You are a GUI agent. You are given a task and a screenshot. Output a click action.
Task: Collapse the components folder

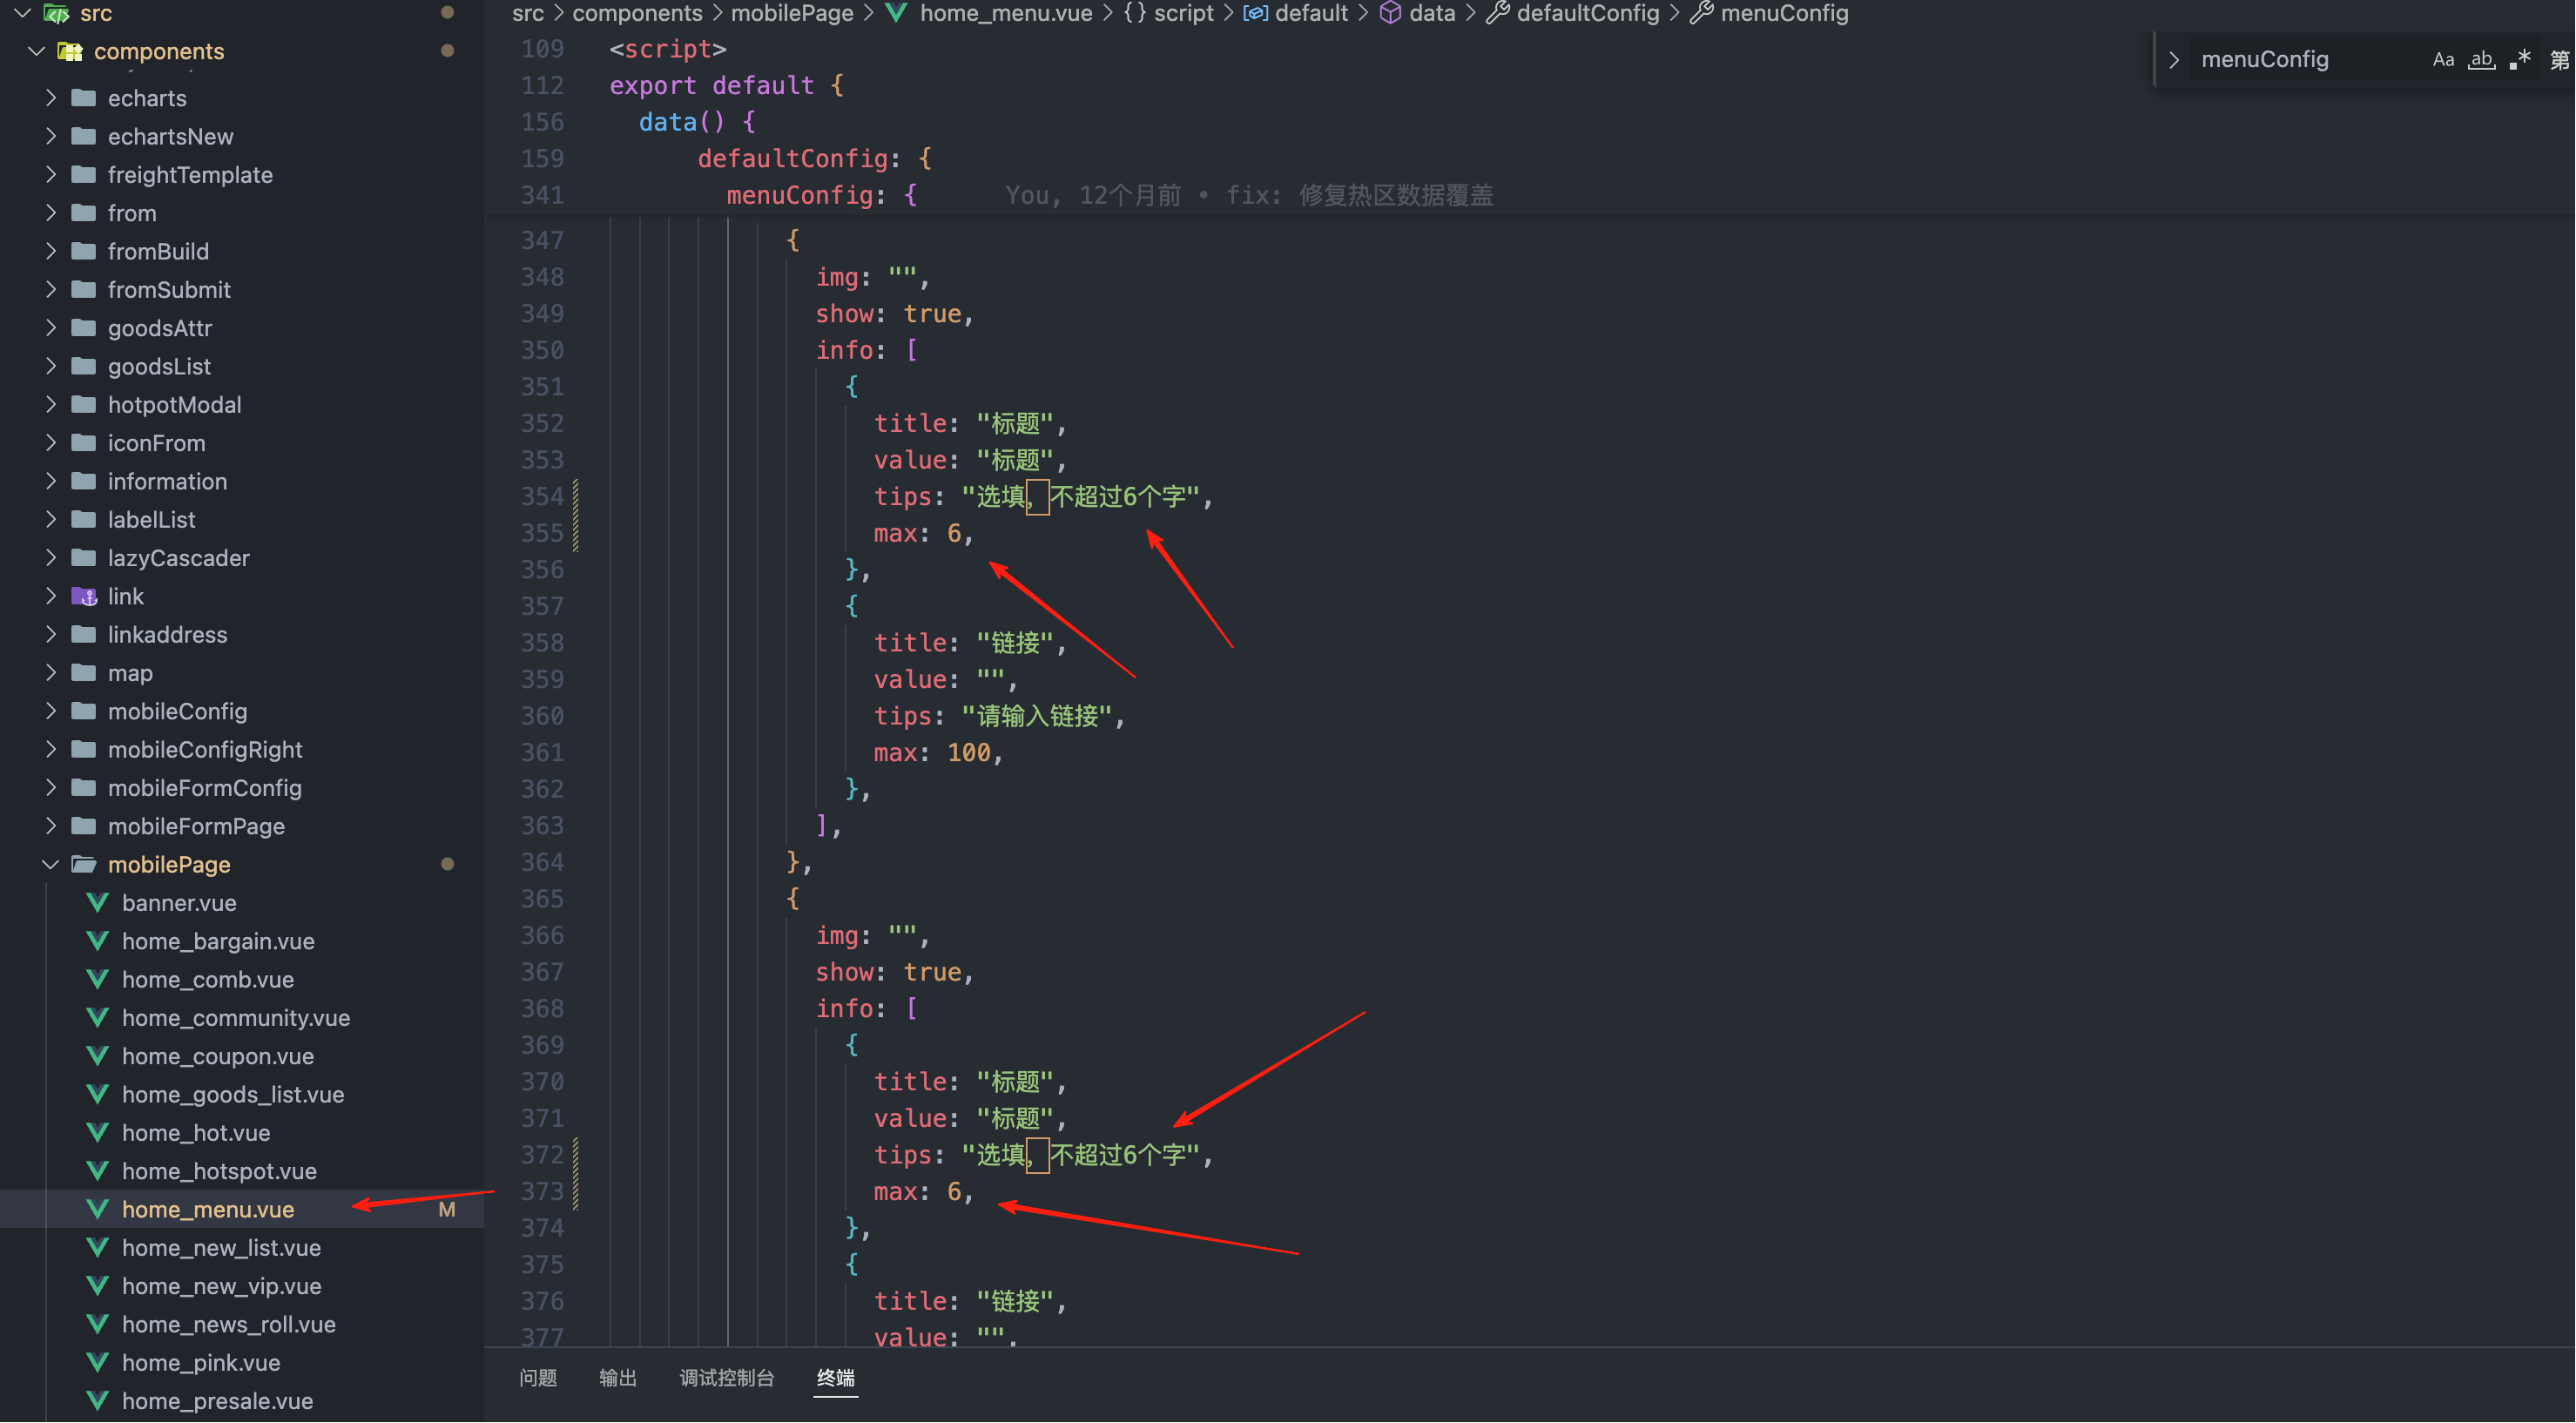point(37,51)
